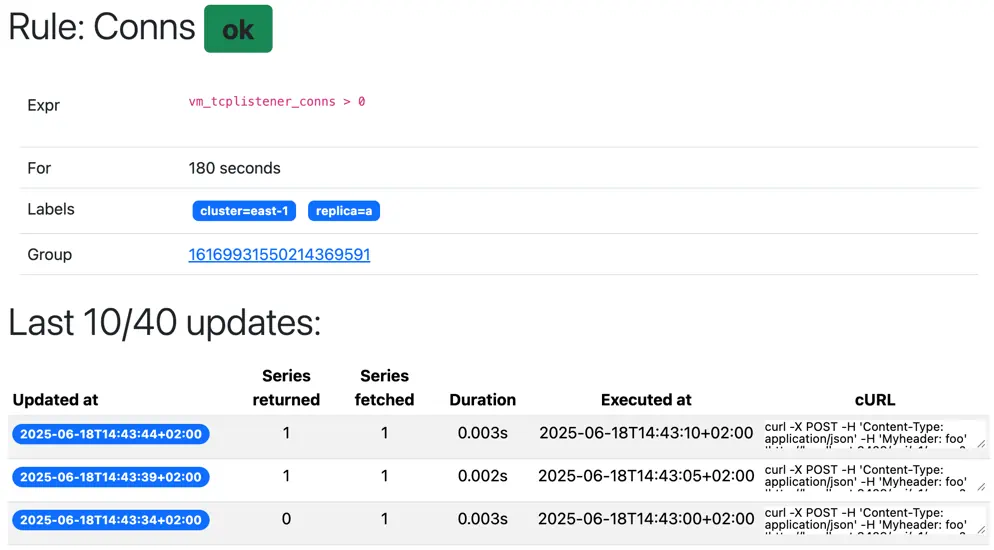
Task: Click the Executed at column header
Action: click(x=646, y=400)
